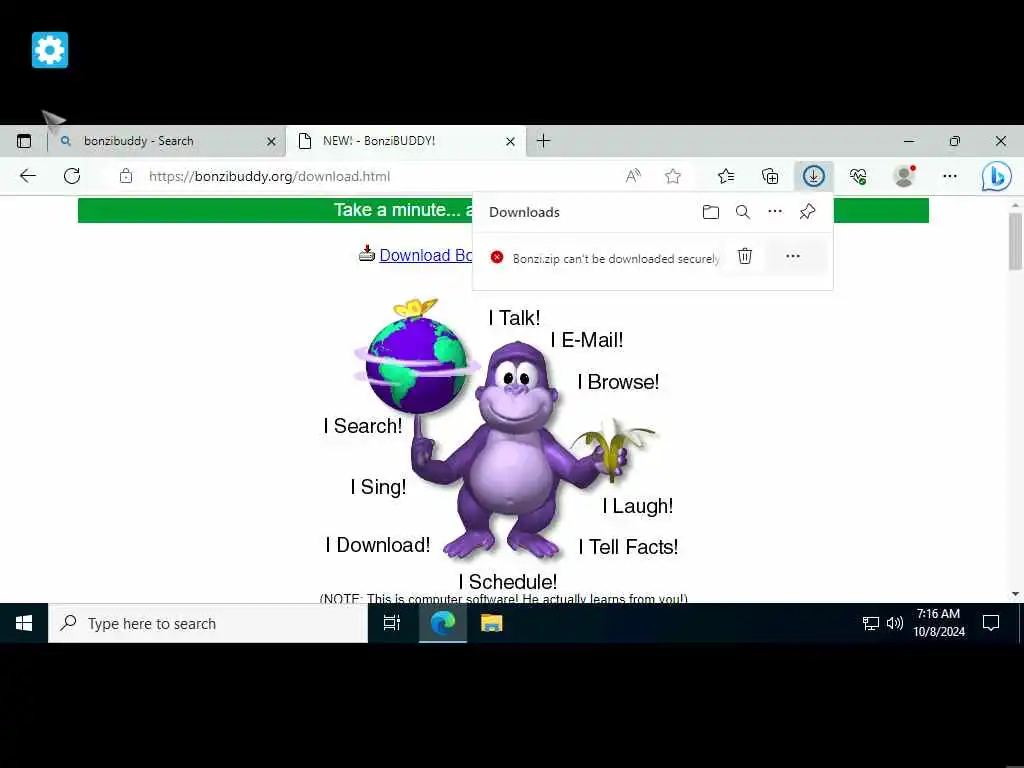Open File Explorer from the taskbar

click(x=492, y=624)
